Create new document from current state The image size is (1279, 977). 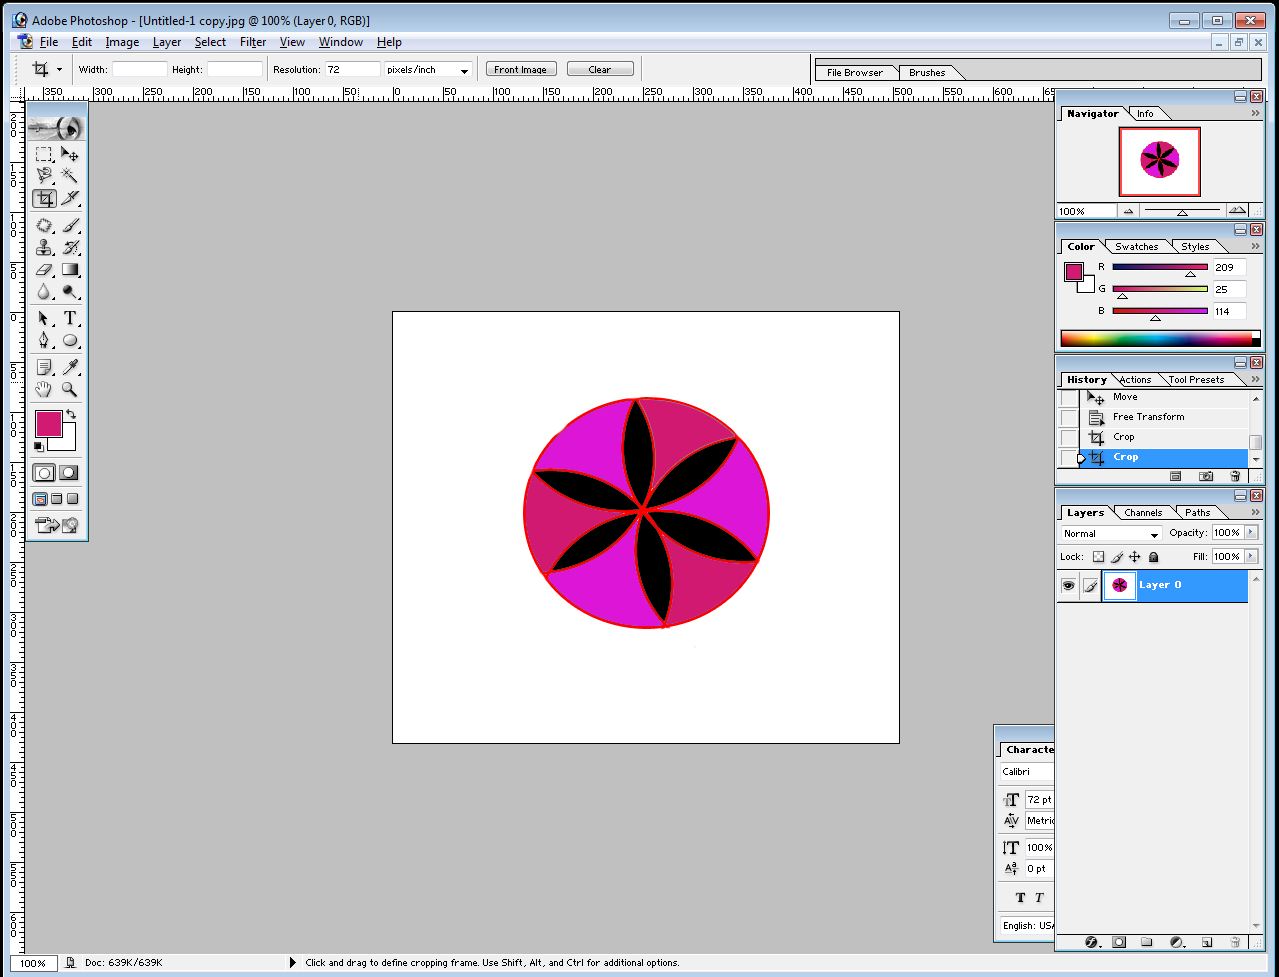1176,476
